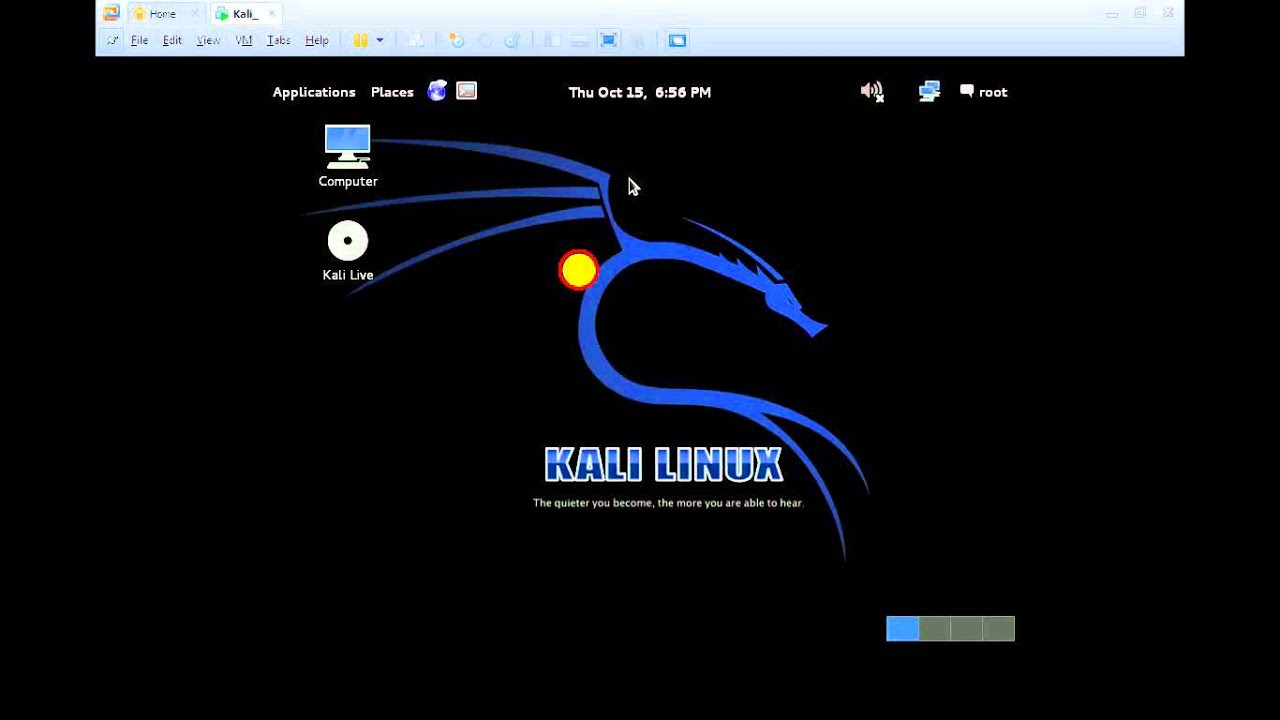Open the VM menu

pos(244,40)
